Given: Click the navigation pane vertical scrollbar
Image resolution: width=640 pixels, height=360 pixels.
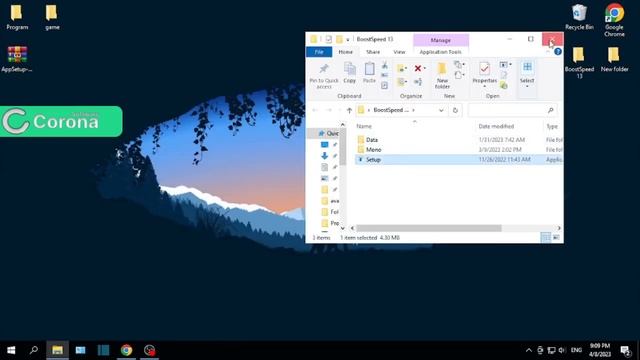Looking at the screenshot, I should pyautogui.click(x=342, y=147).
